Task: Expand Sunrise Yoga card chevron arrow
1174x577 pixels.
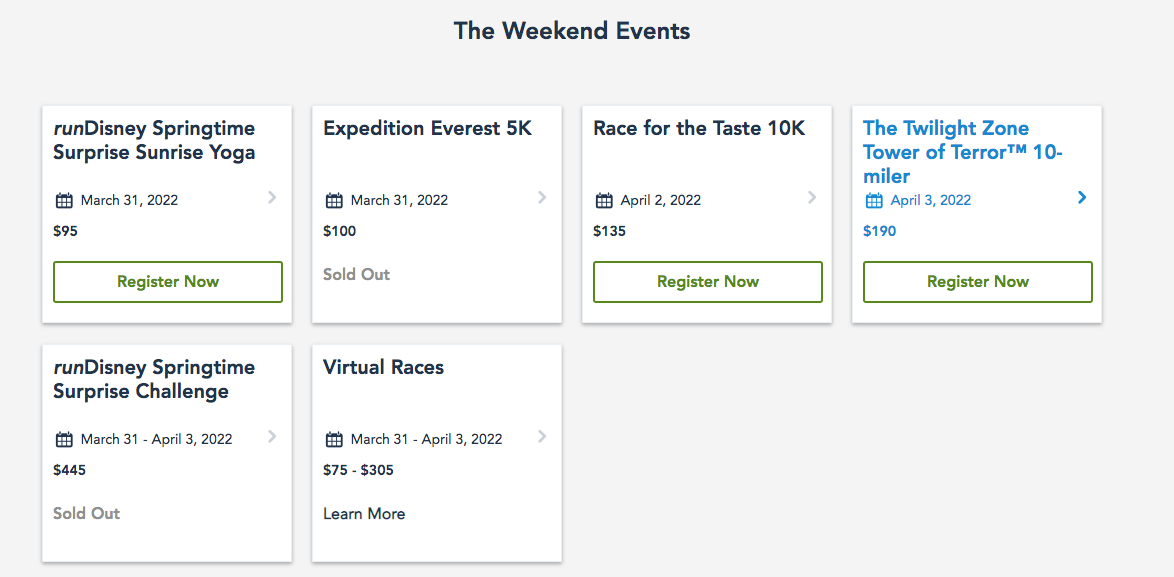Action: pos(272,198)
